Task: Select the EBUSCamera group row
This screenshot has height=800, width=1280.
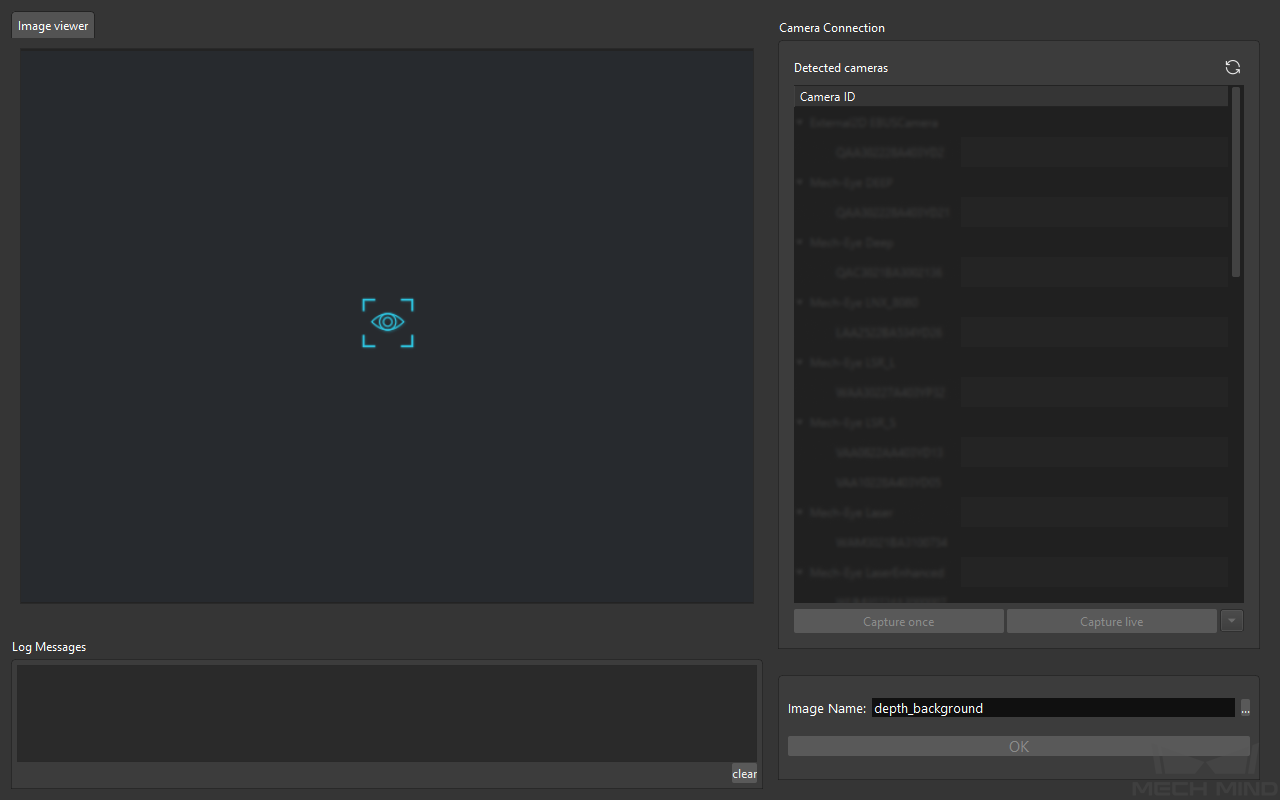Action: coord(1011,122)
